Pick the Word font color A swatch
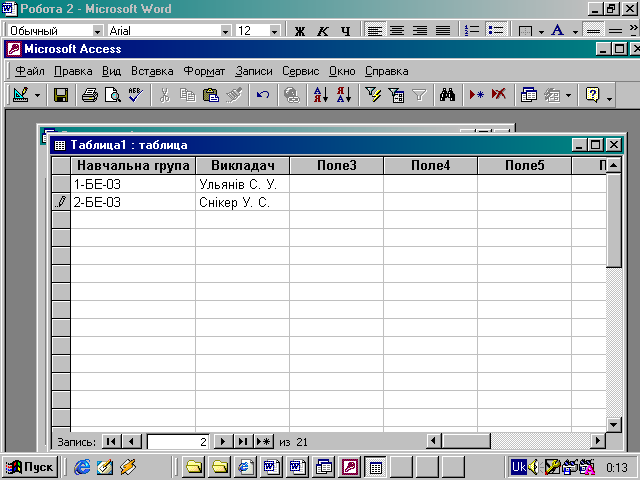Viewport: 640px width, 480px height. [x=558, y=30]
